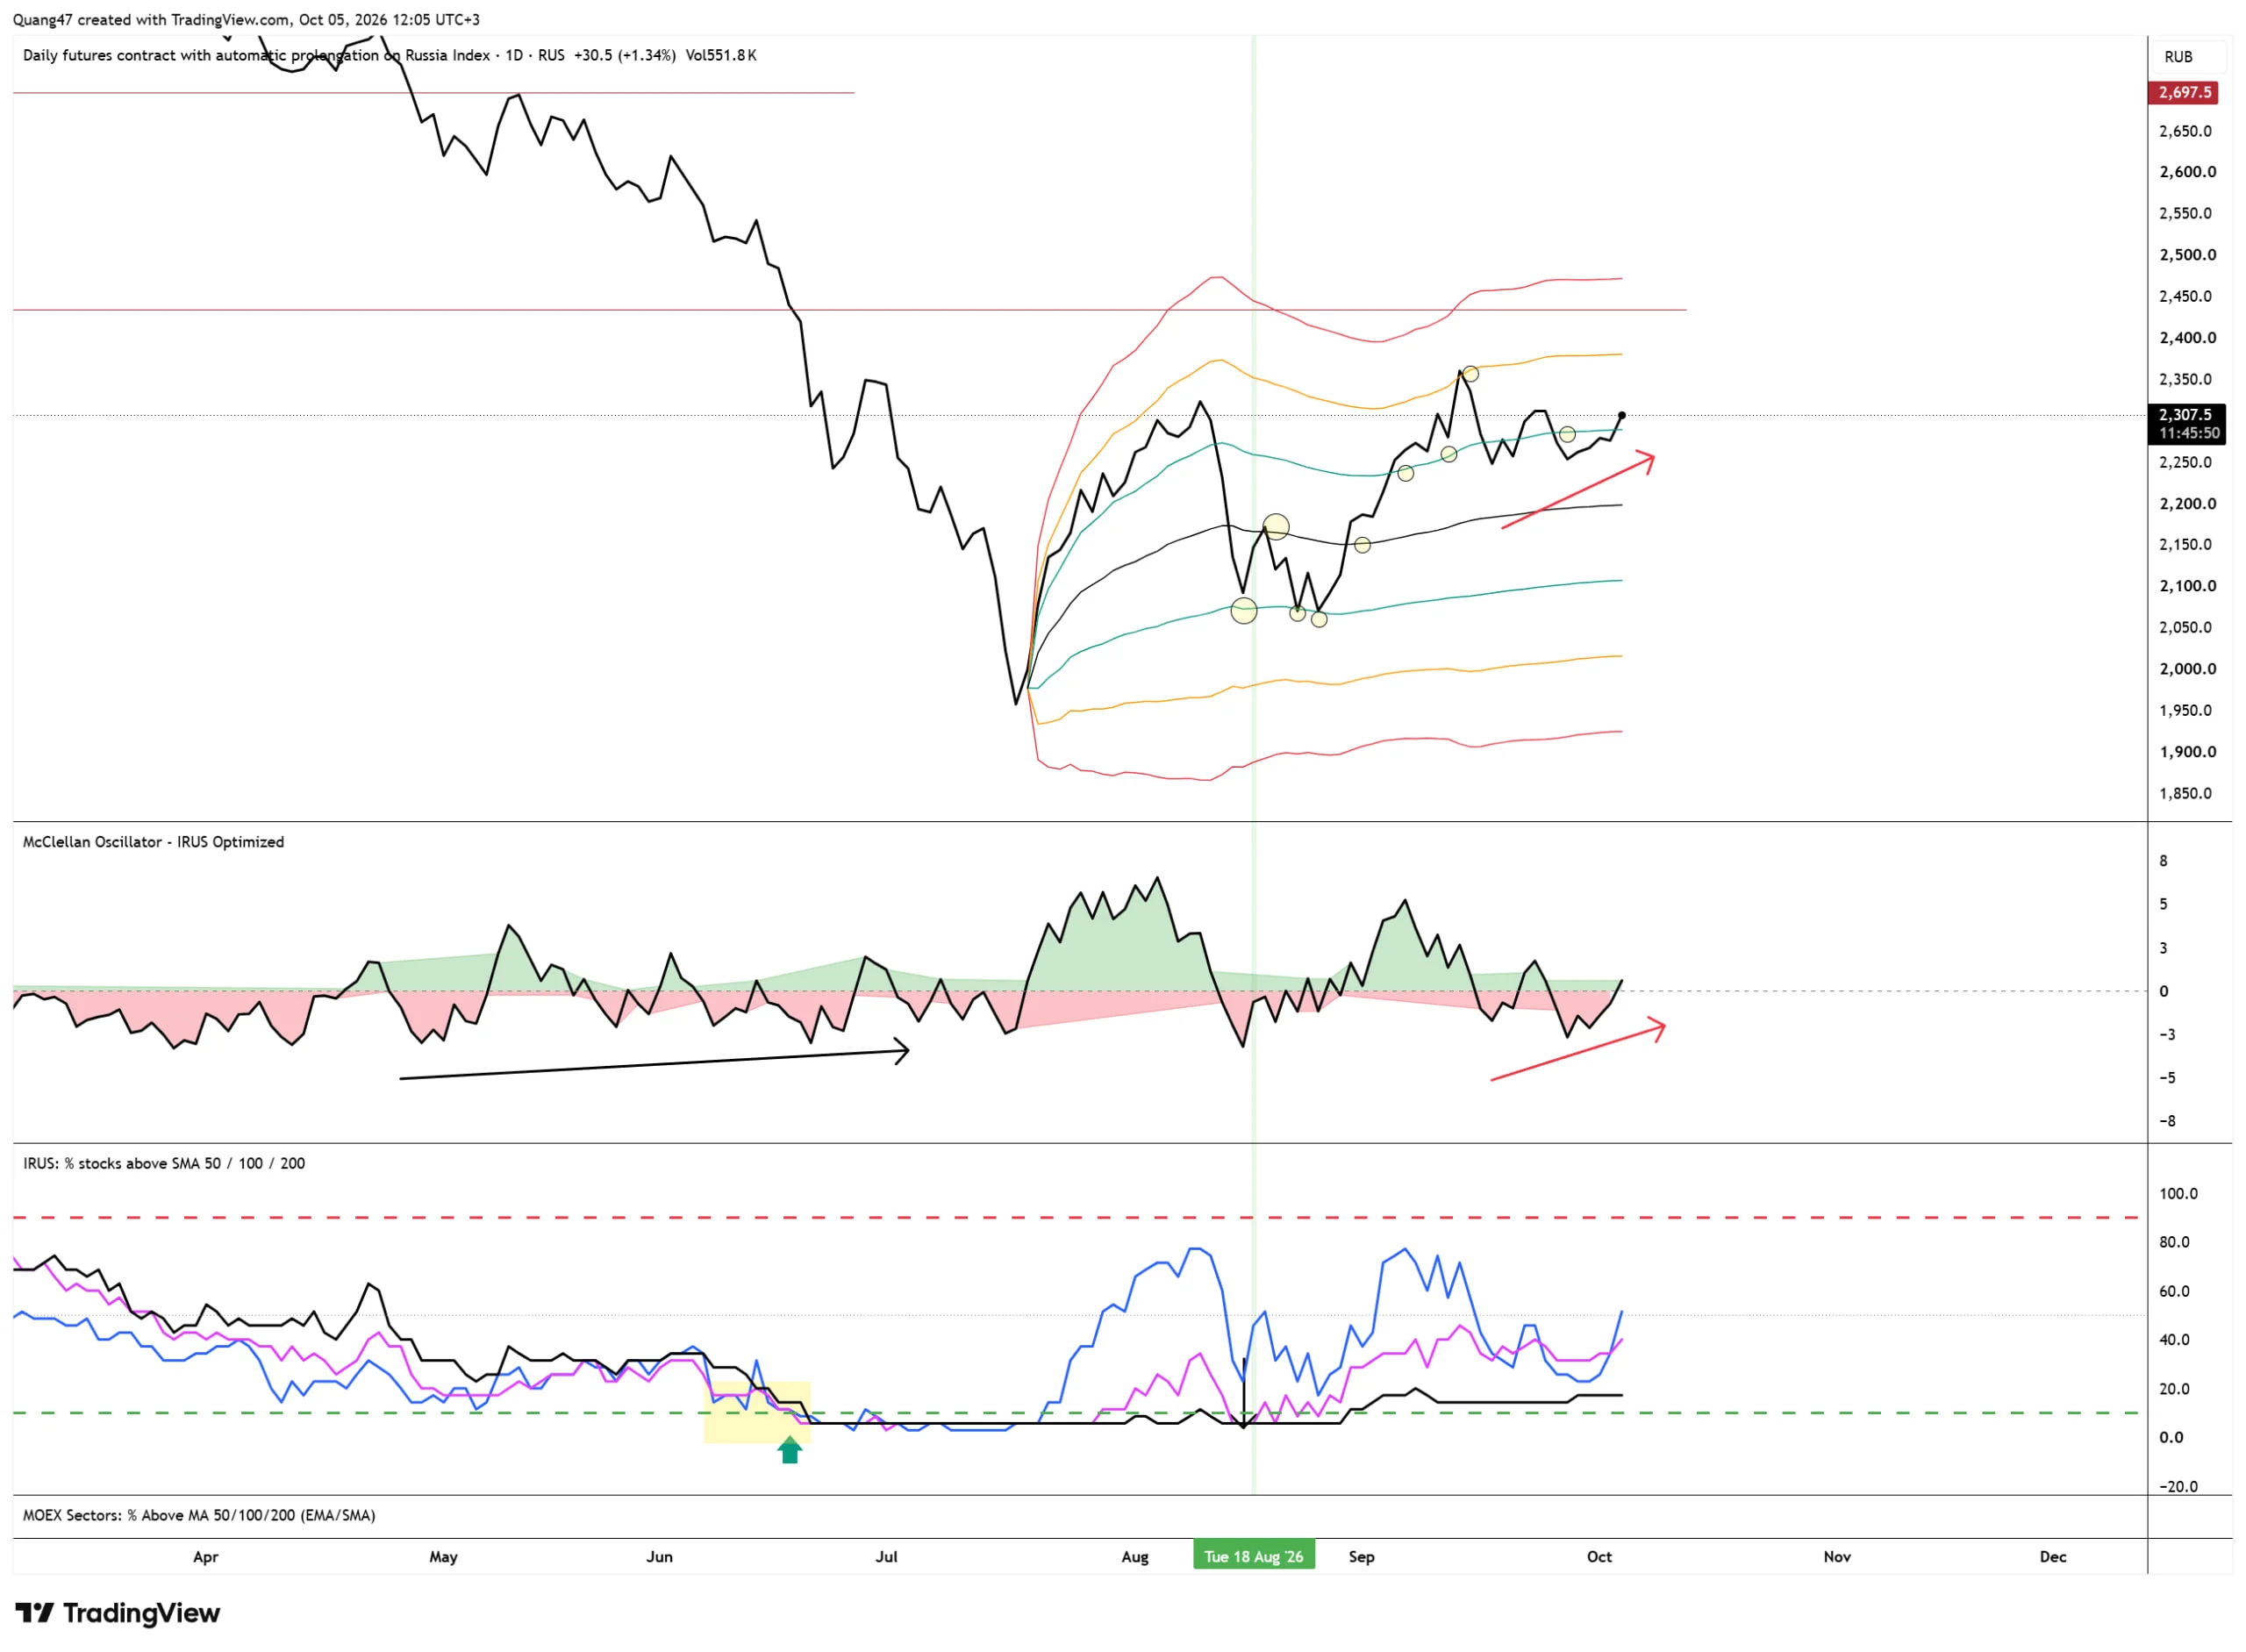This screenshot has height=1652, width=2246.
Task: Click the −8 value on oscillator scale
Action: pyautogui.click(x=2167, y=1121)
